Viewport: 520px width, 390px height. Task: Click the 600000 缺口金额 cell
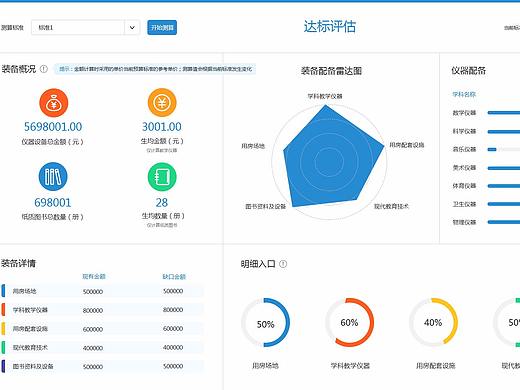(x=173, y=329)
